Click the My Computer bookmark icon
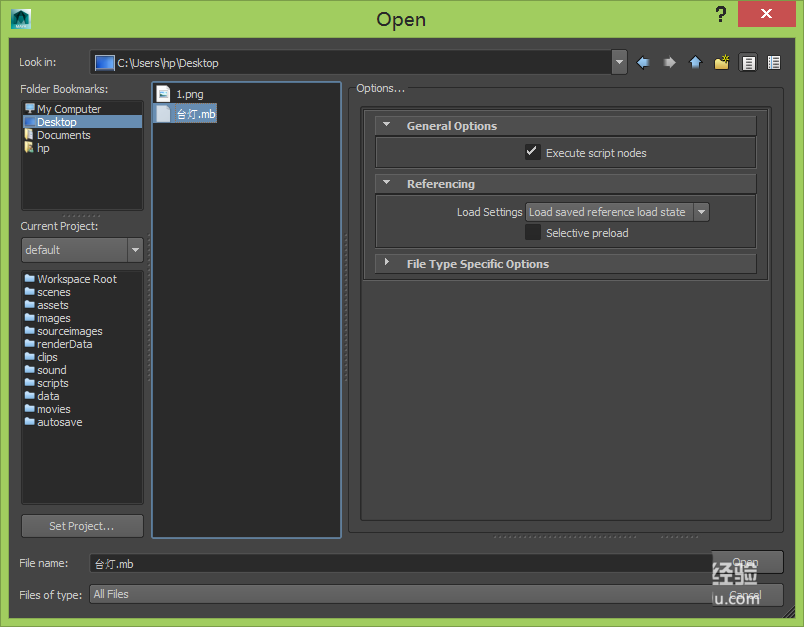 point(30,108)
